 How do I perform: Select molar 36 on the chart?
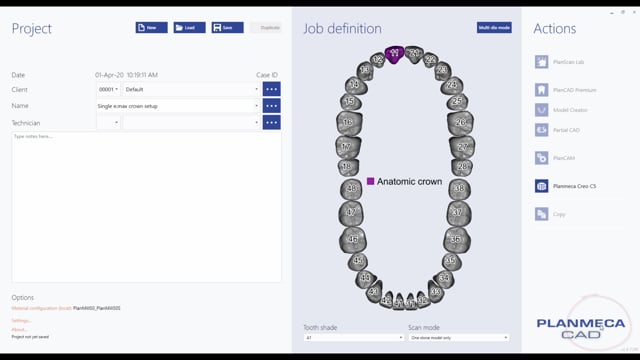(x=456, y=240)
